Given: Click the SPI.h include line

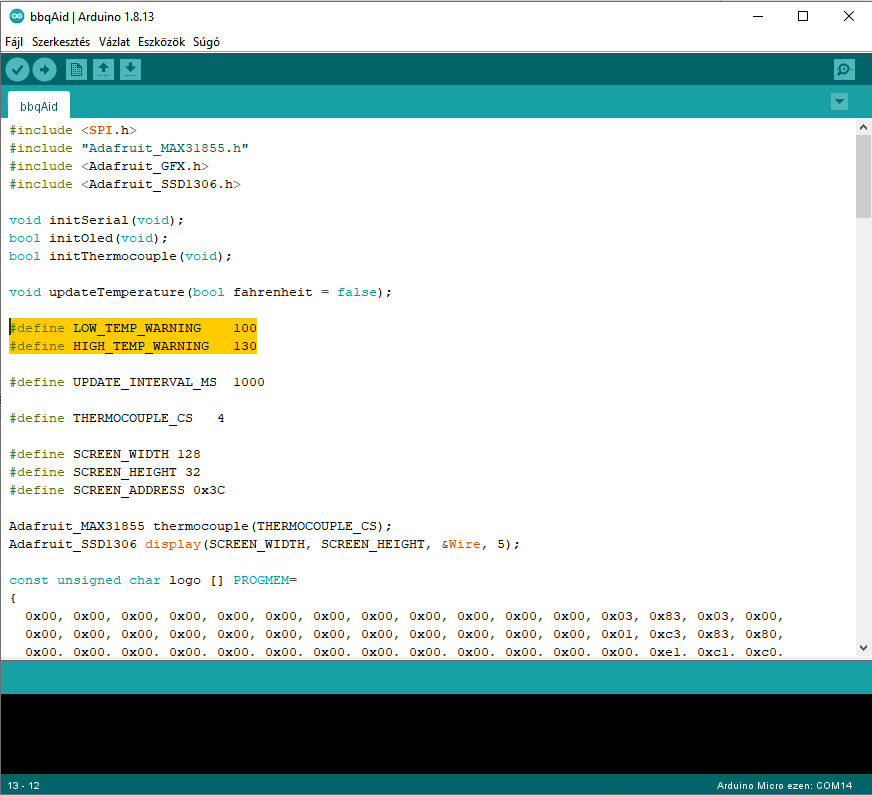Looking at the screenshot, I should [x=73, y=130].
